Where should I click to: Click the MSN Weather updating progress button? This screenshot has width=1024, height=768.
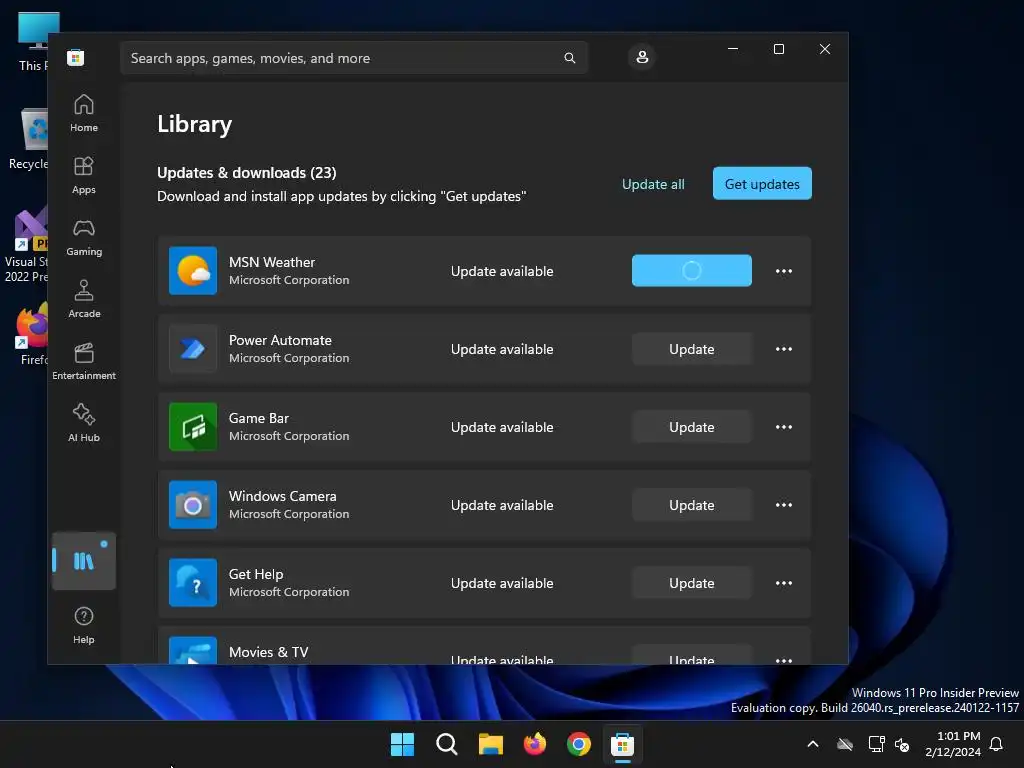(x=692, y=270)
